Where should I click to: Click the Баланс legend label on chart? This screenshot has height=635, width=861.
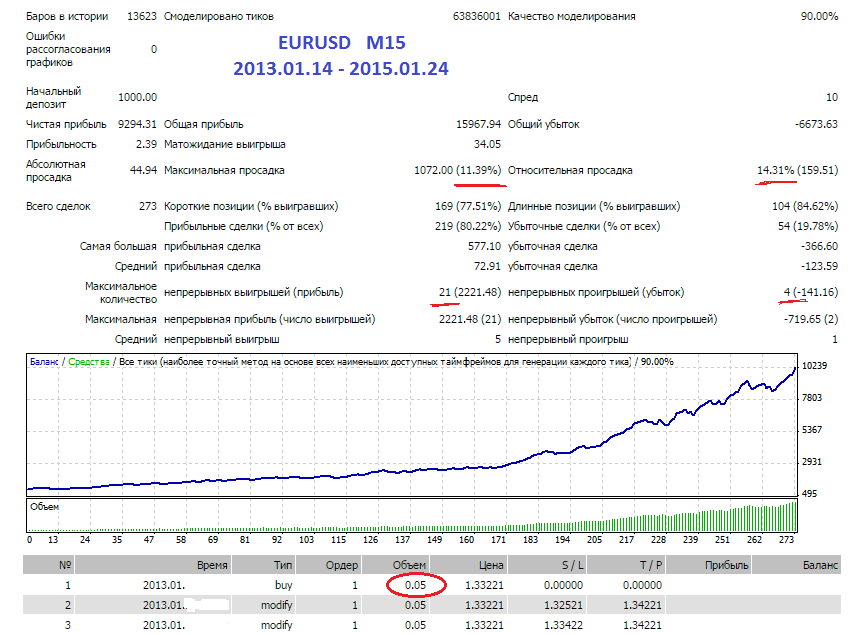coord(44,362)
